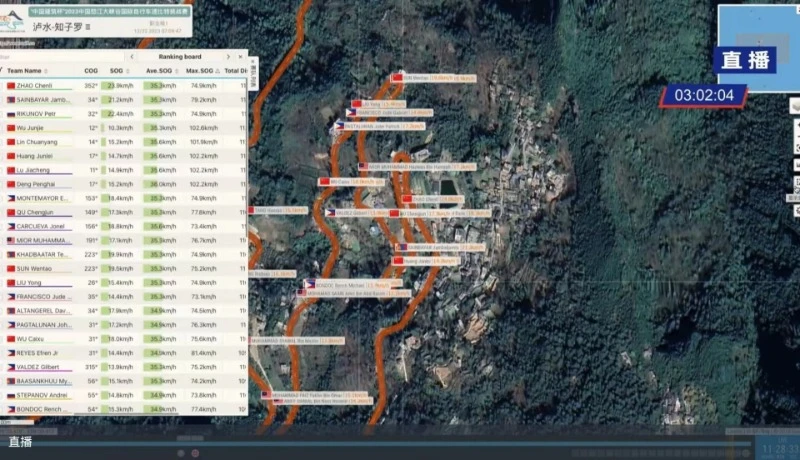The height and width of the screenshot is (460, 800).
Task: Click the COG column header
Action: pos(91,71)
